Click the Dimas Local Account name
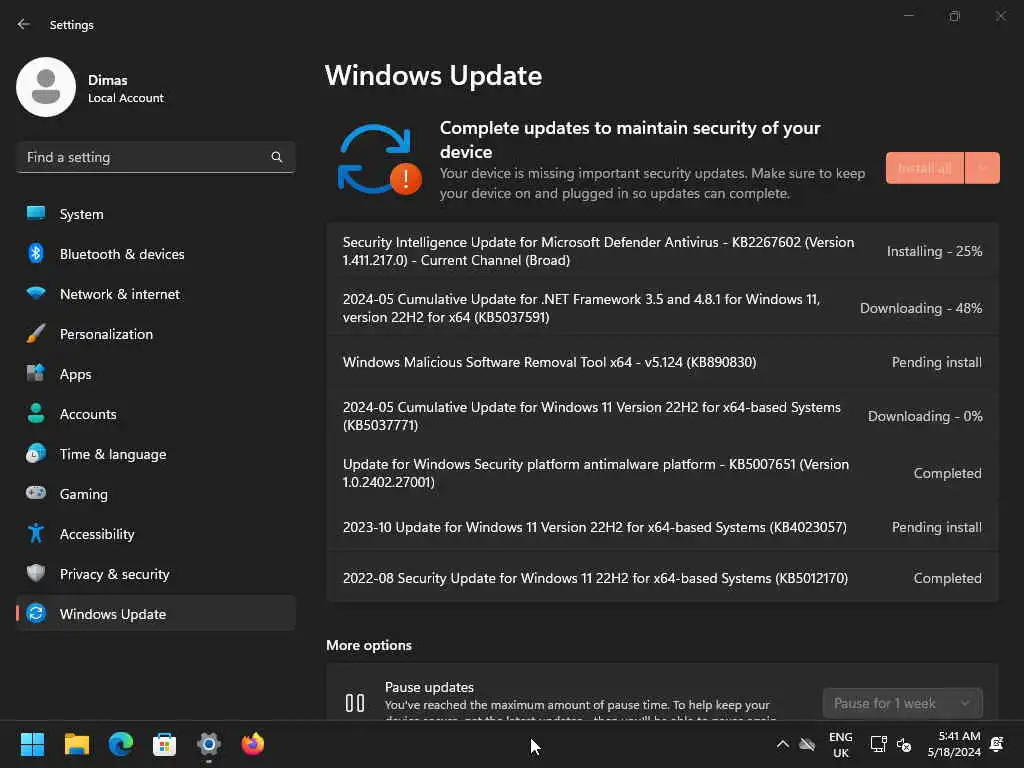The height and width of the screenshot is (768, 1024). coord(125,88)
